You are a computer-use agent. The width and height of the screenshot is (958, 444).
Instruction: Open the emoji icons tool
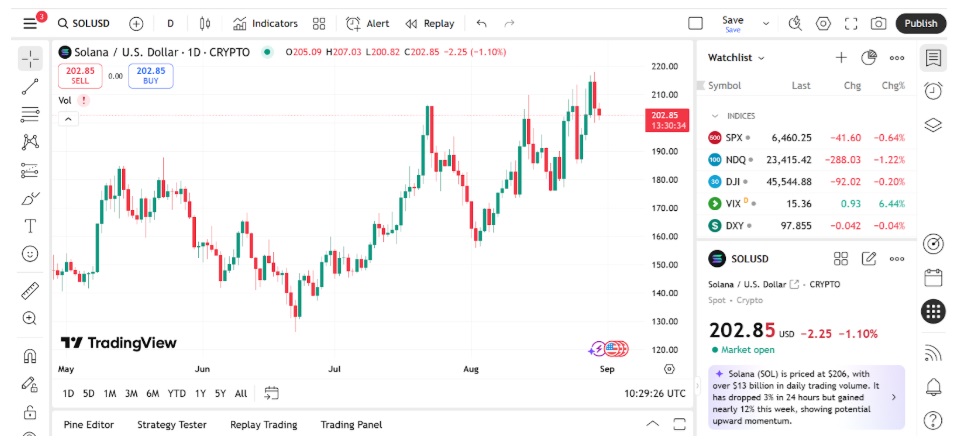click(x=30, y=253)
